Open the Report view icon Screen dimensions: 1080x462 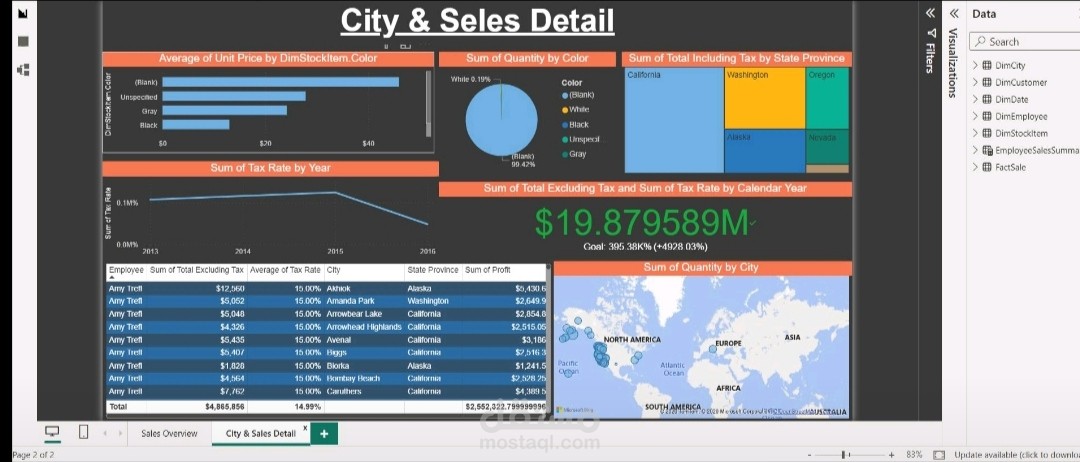coord(23,13)
